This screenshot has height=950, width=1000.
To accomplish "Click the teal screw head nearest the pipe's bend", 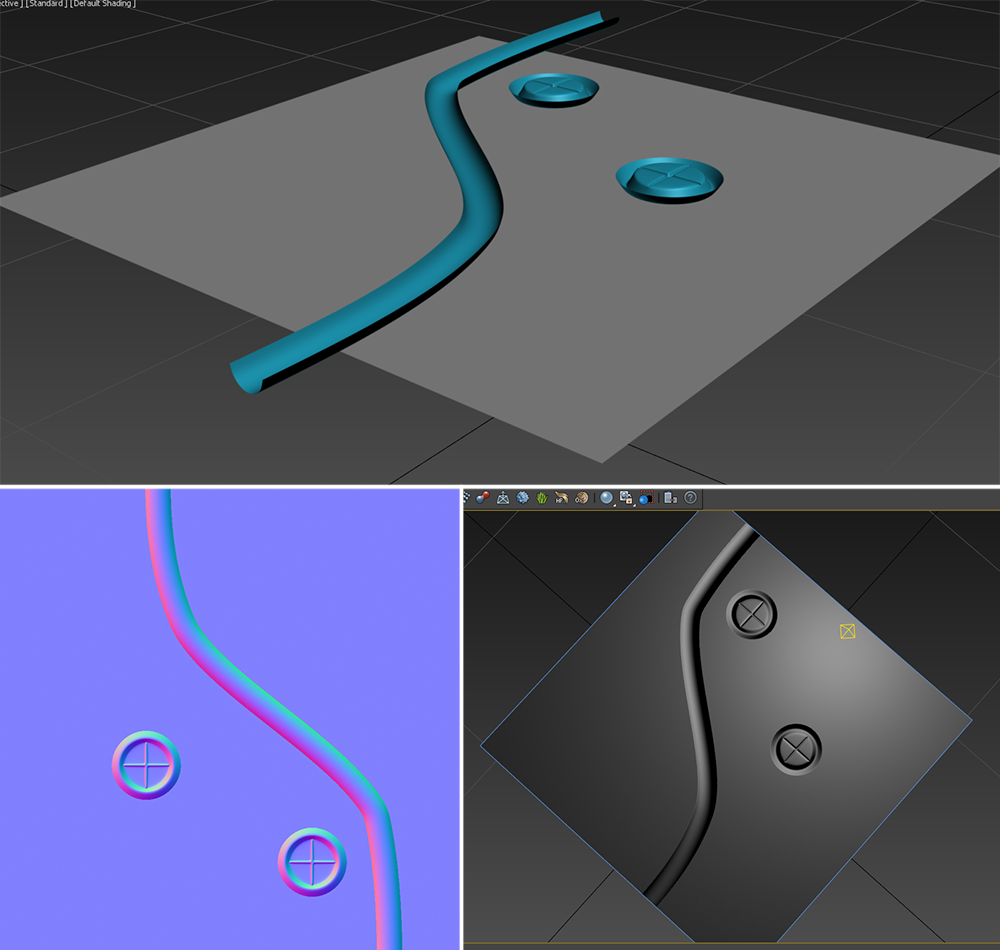I will pyautogui.click(x=553, y=90).
